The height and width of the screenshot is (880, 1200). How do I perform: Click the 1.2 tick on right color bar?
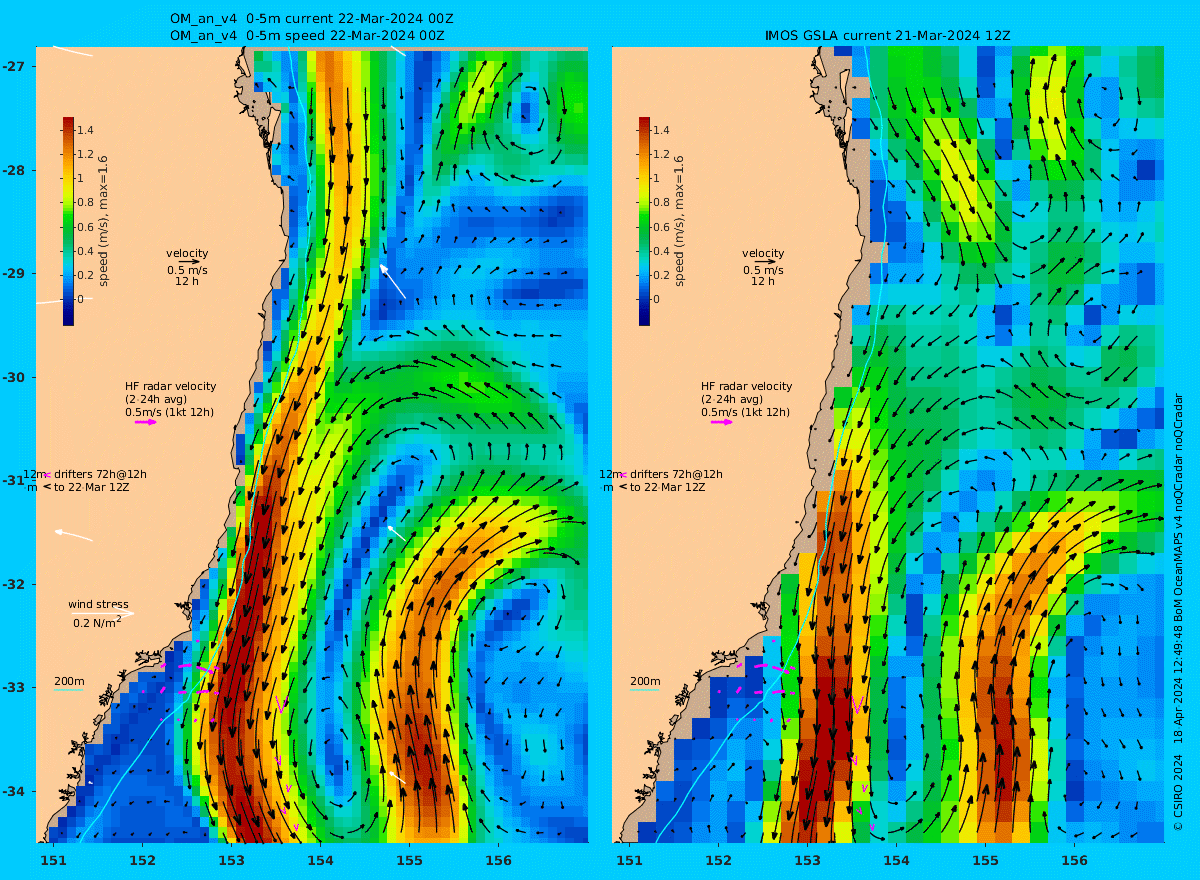(661, 154)
